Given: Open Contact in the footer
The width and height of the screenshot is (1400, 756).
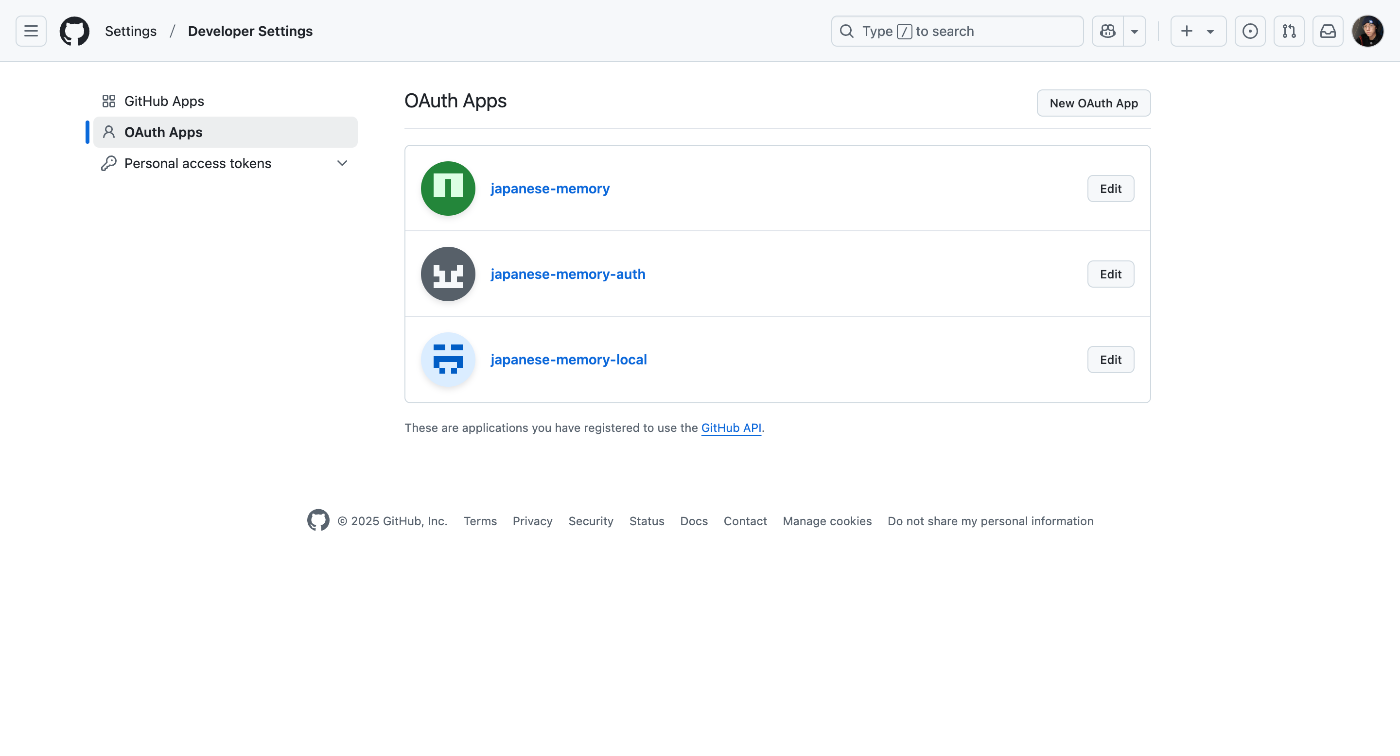Looking at the screenshot, I should 745,521.
